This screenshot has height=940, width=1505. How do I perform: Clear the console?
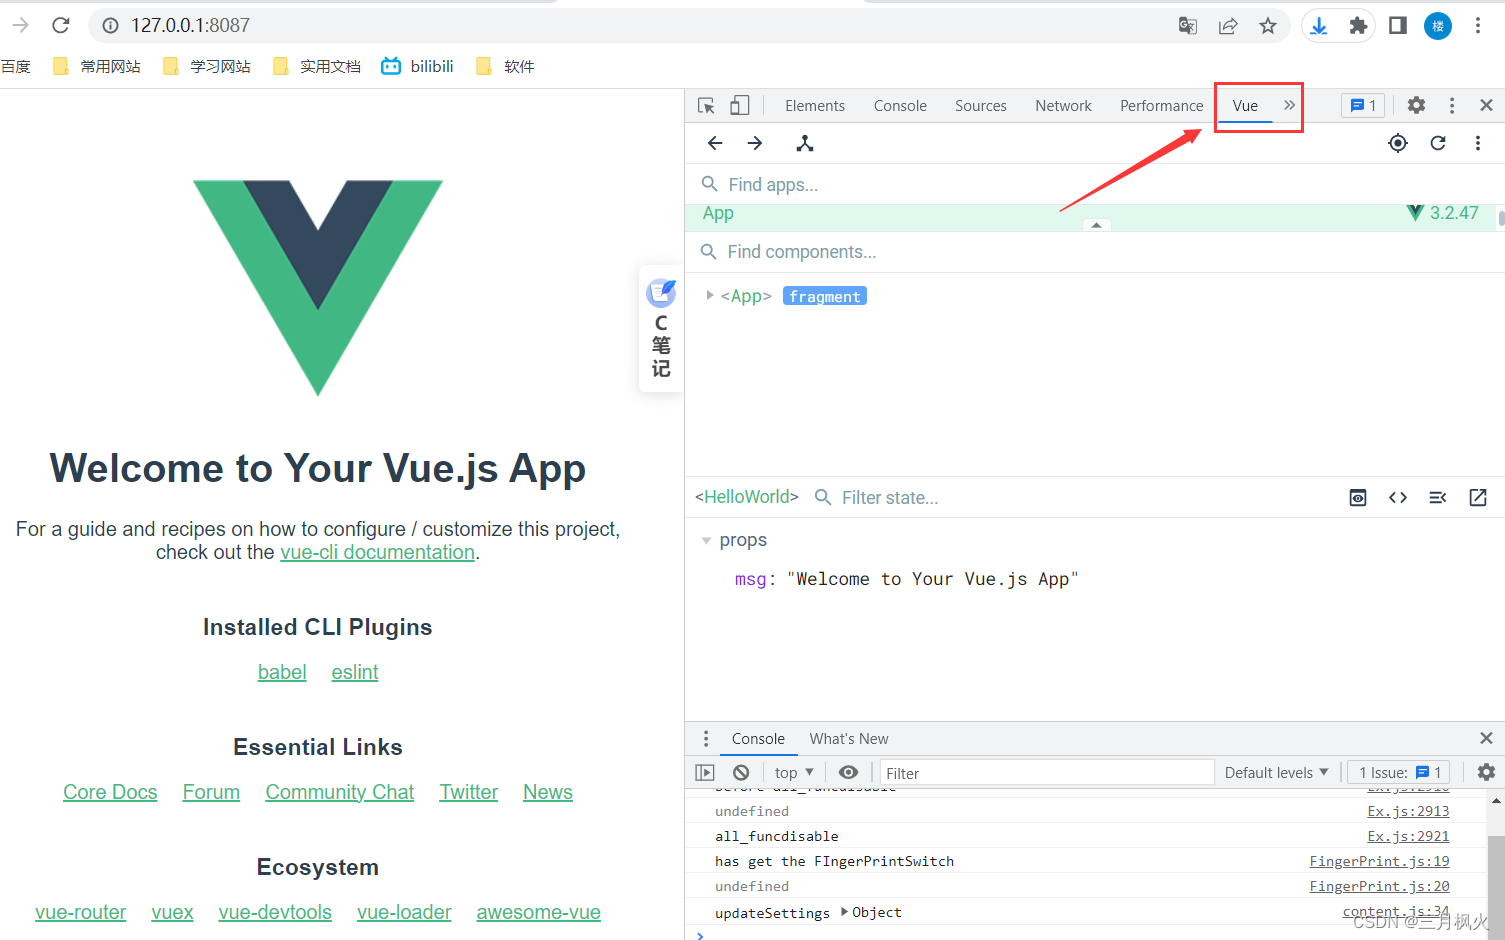[741, 772]
